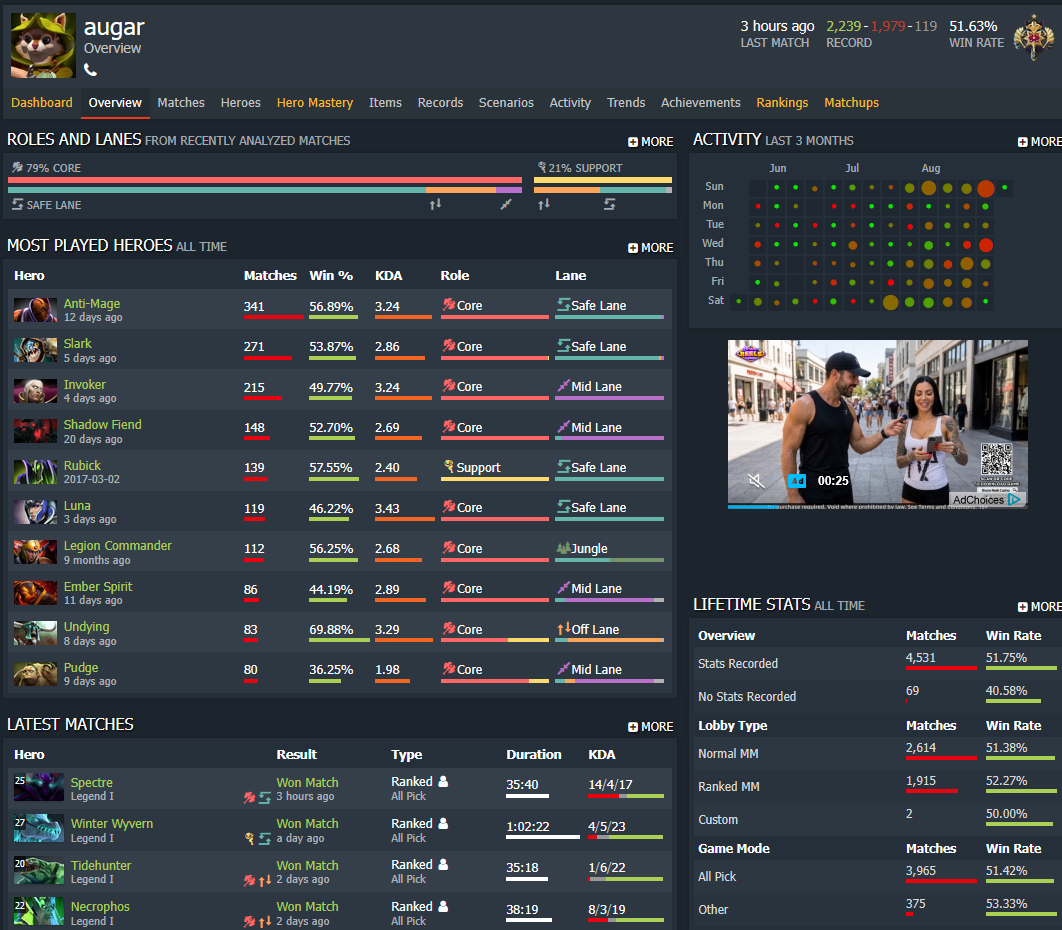Click the core role icon beside 79% CORE

click(18, 167)
